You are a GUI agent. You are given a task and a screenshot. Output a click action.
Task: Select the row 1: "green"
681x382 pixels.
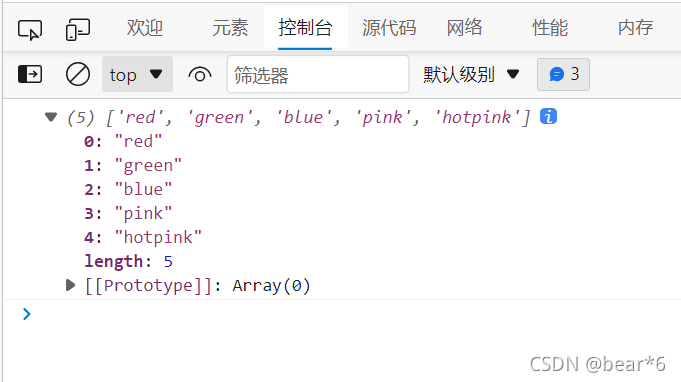(x=133, y=165)
